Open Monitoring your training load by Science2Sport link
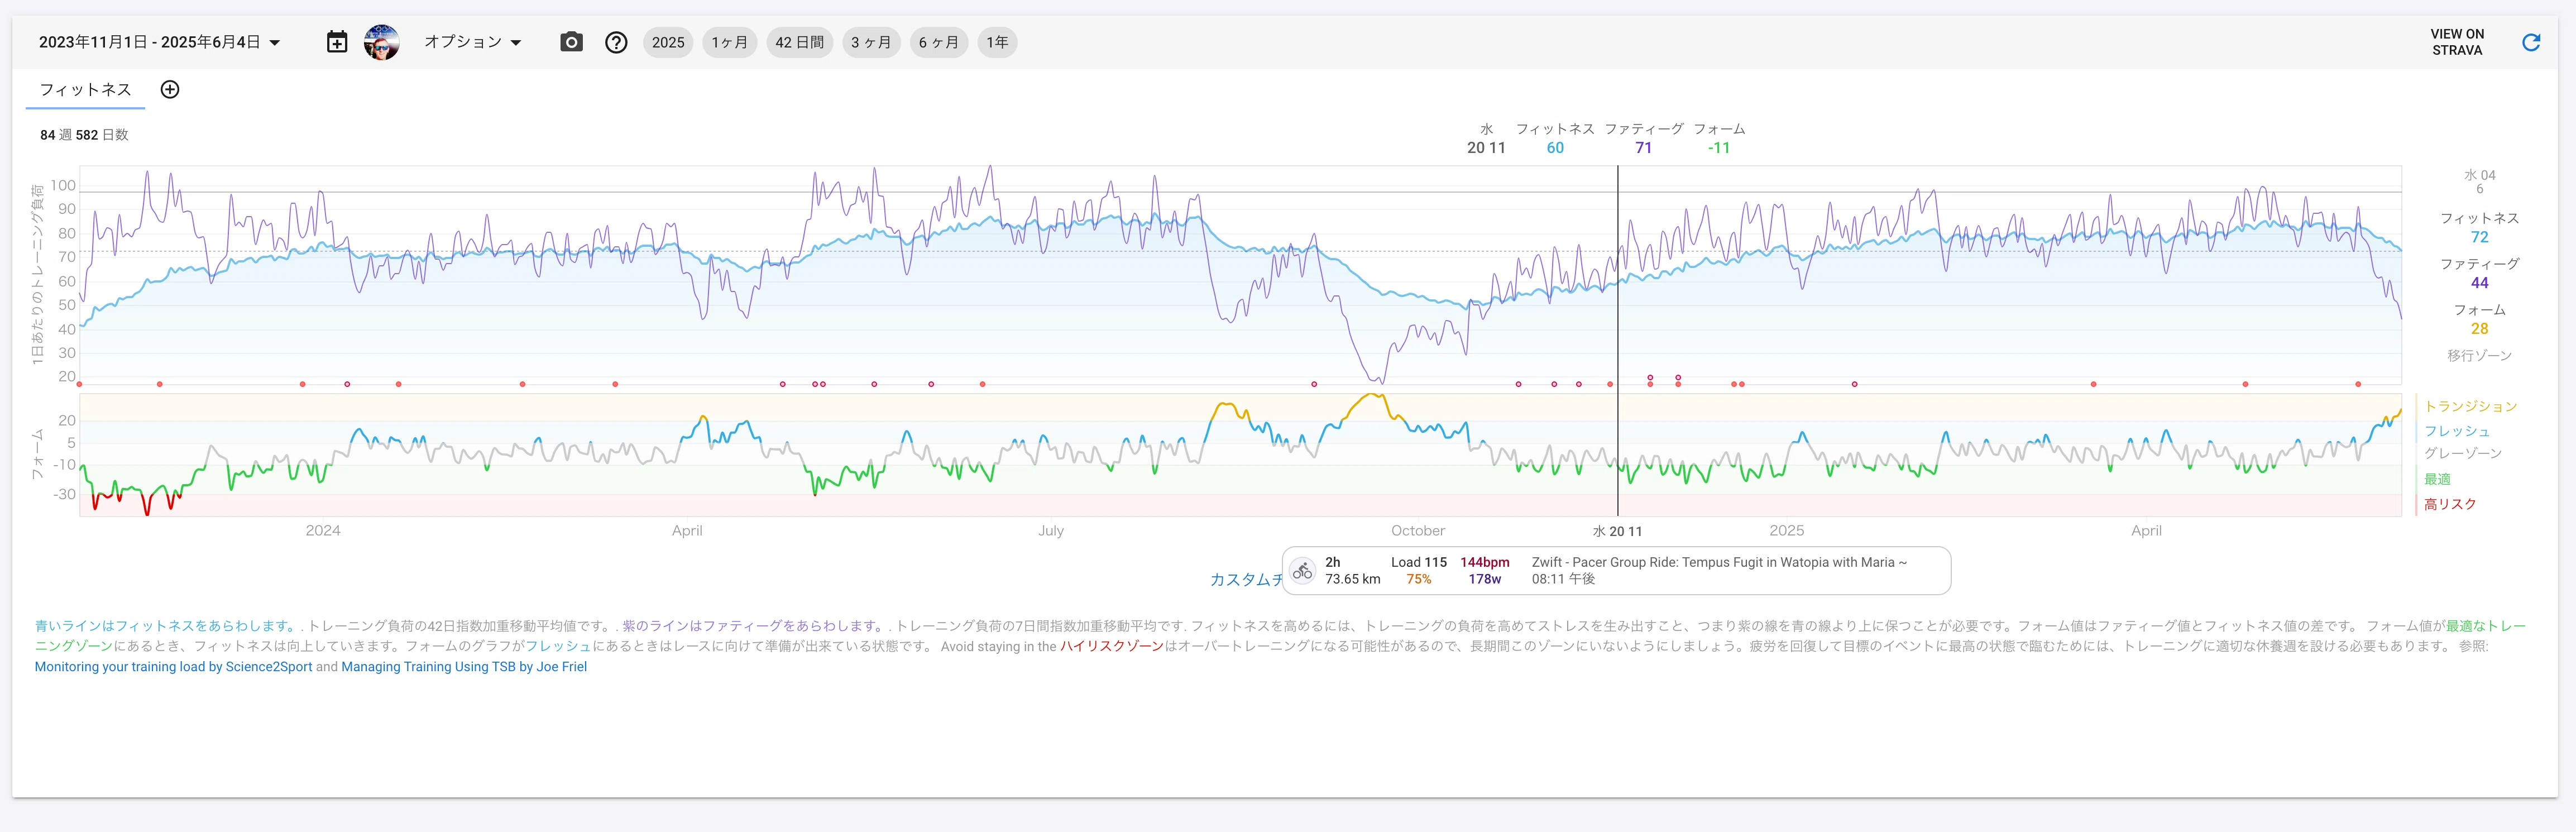The image size is (2576, 832). pyautogui.click(x=173, y=667)
